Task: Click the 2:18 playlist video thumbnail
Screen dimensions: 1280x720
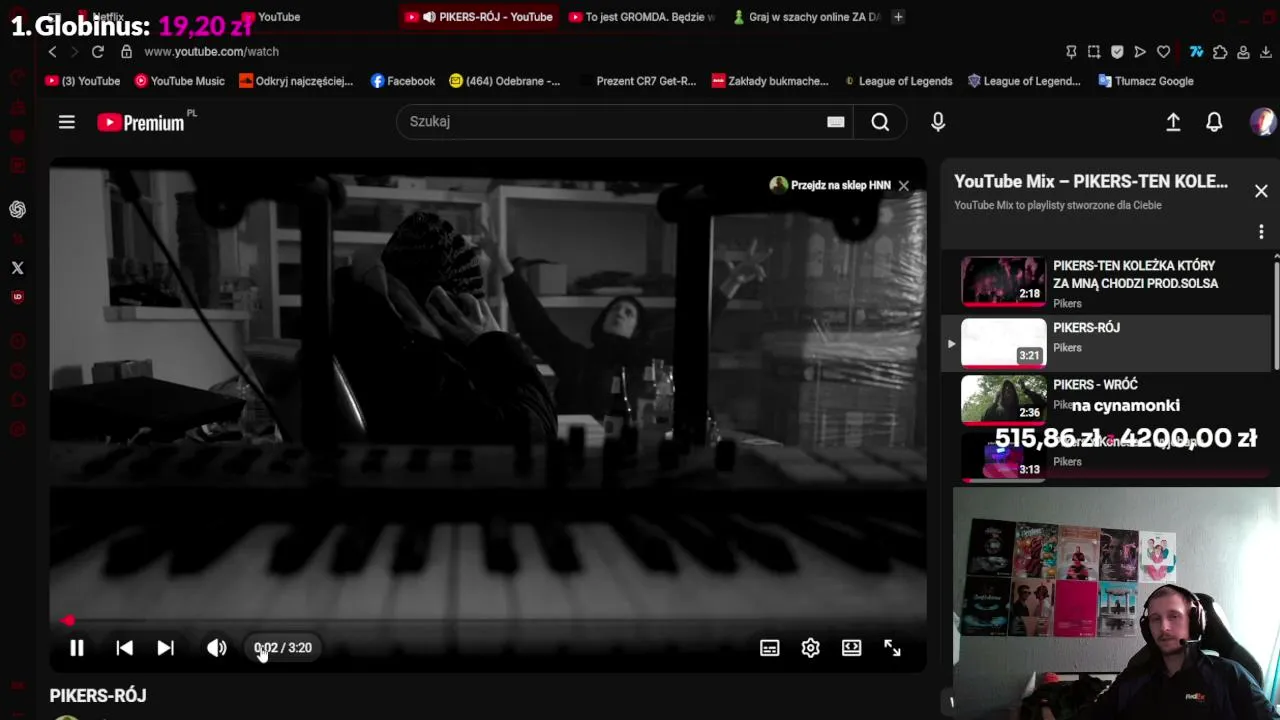Action: click(x=1003, y=282)
